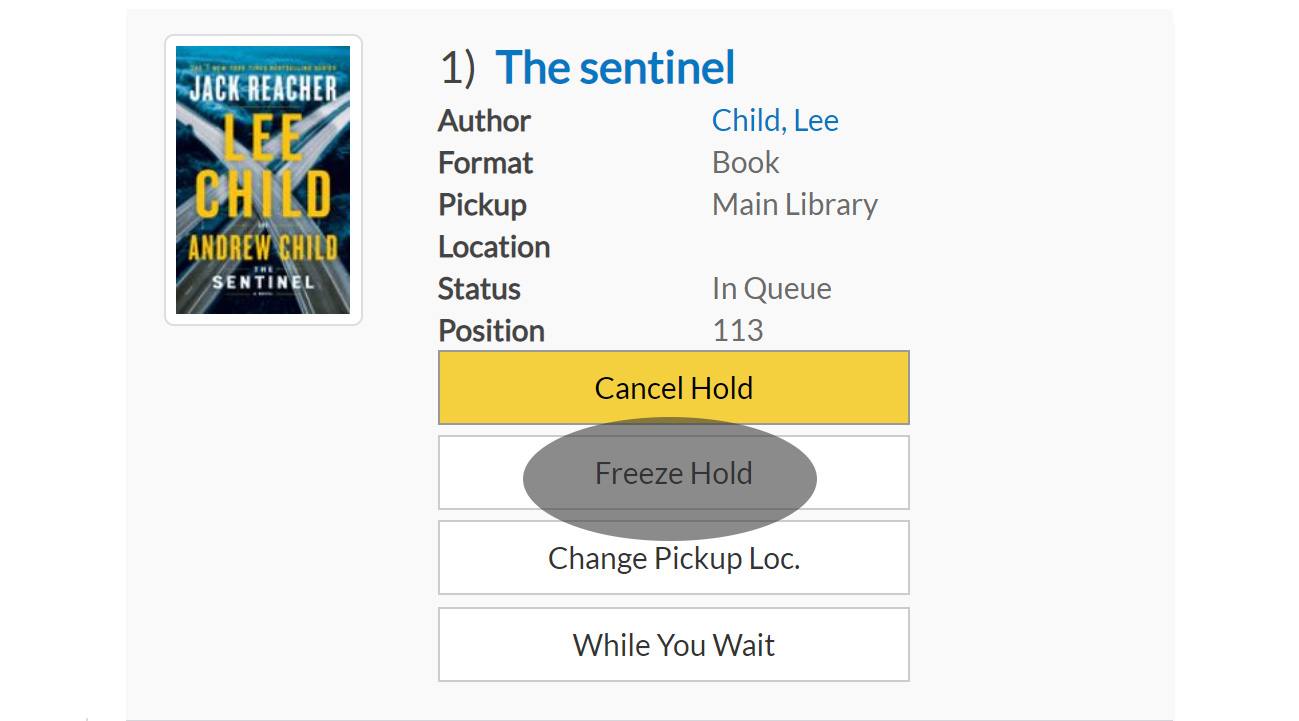Click the Pickup Location field label

click(494, 226)
